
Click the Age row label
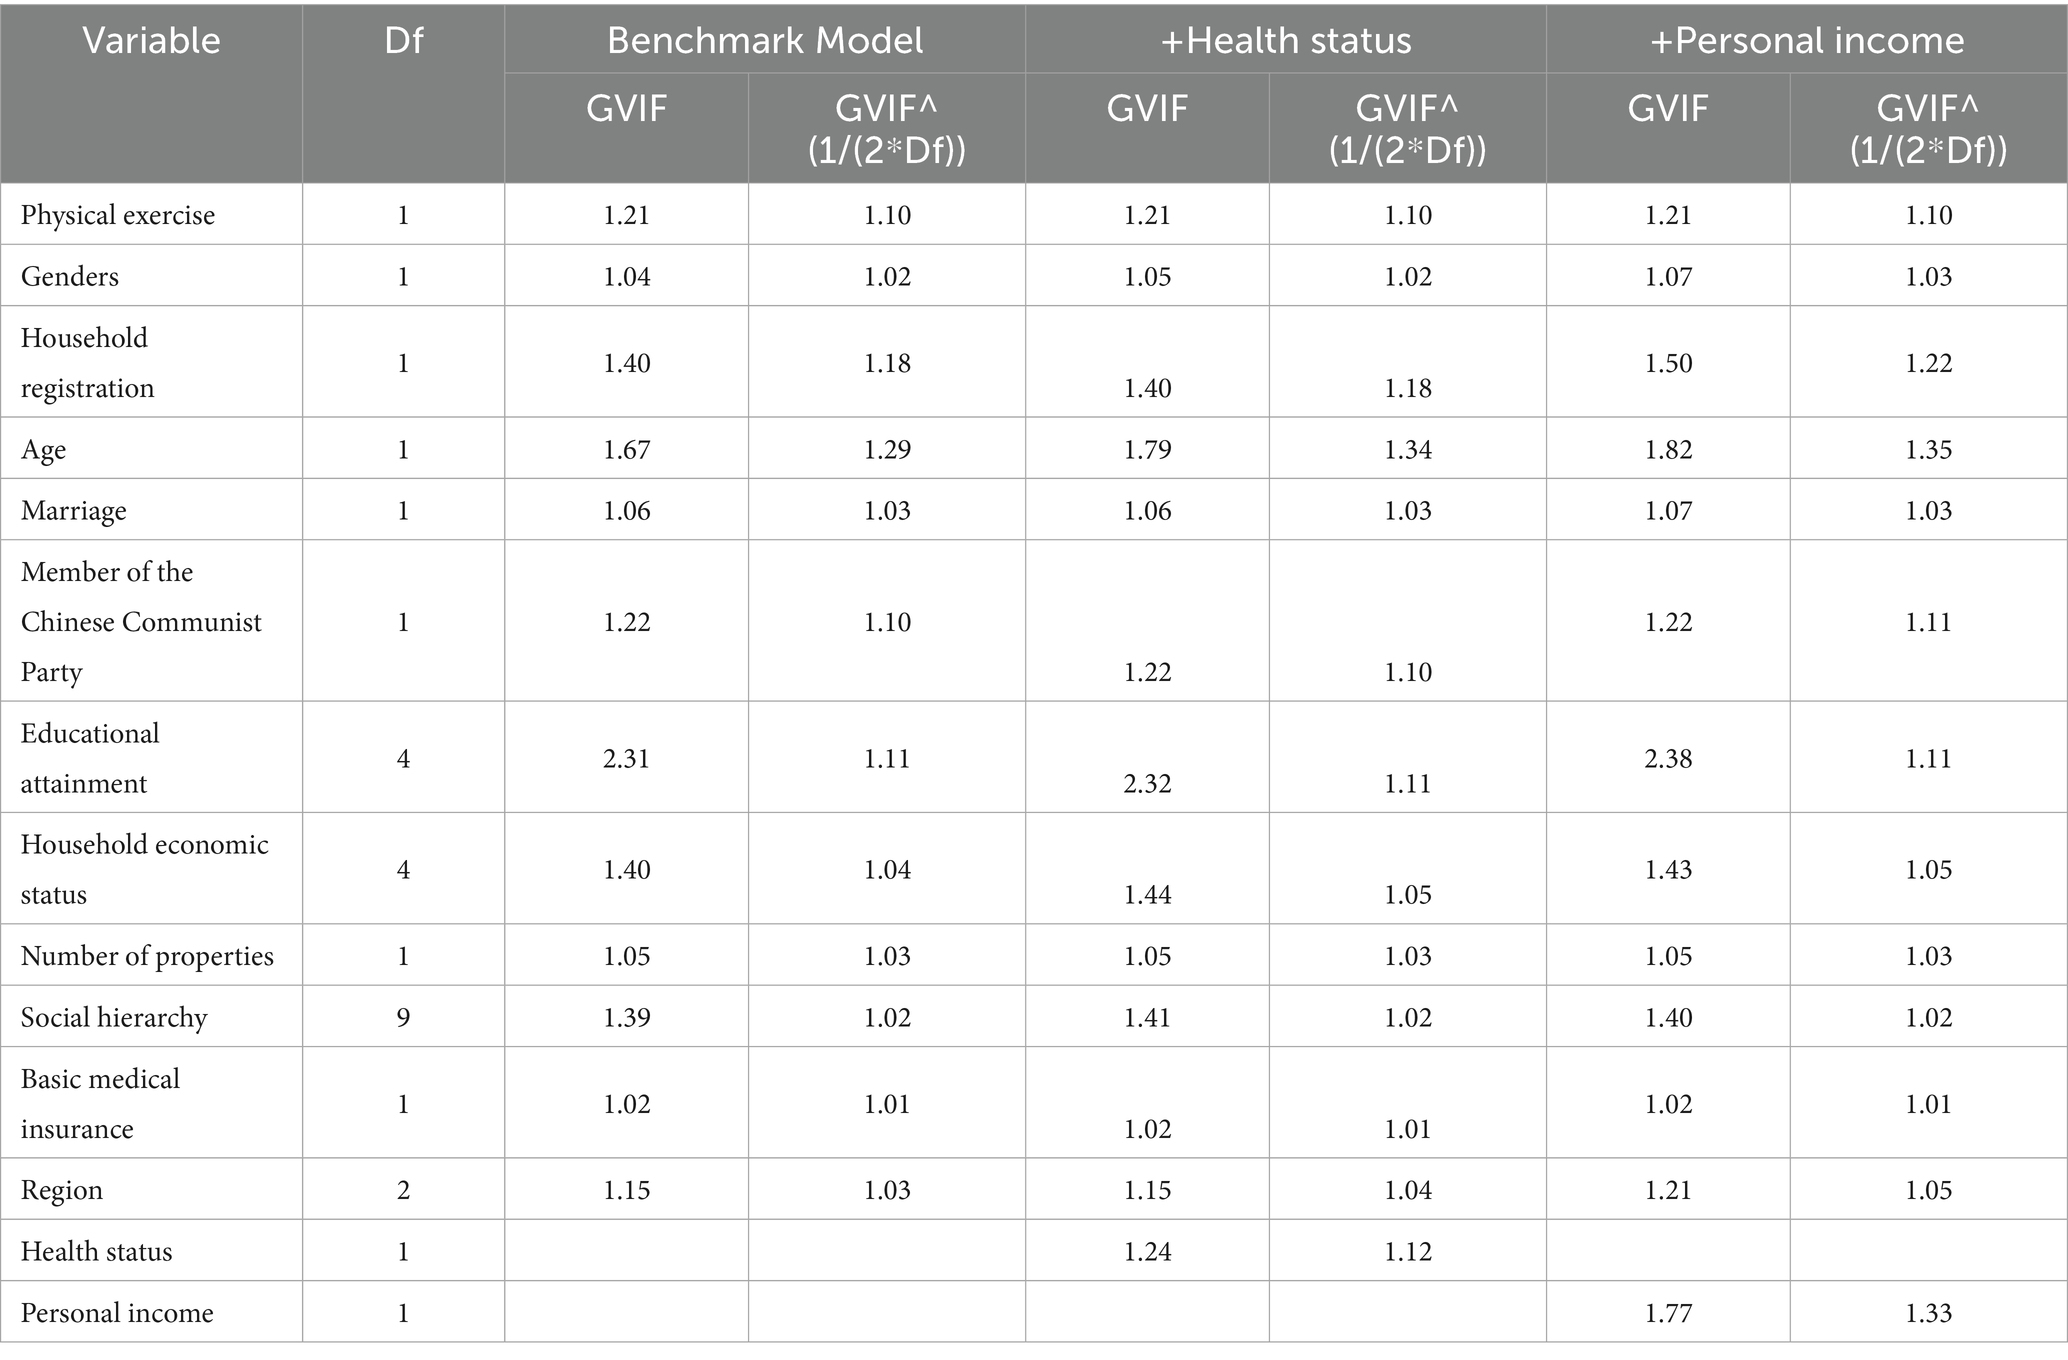pos(44,449)
